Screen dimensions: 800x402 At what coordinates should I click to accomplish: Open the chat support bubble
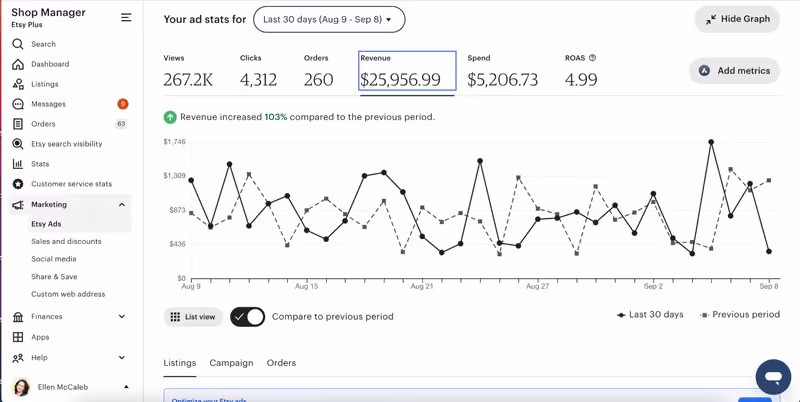coord(773,377)
